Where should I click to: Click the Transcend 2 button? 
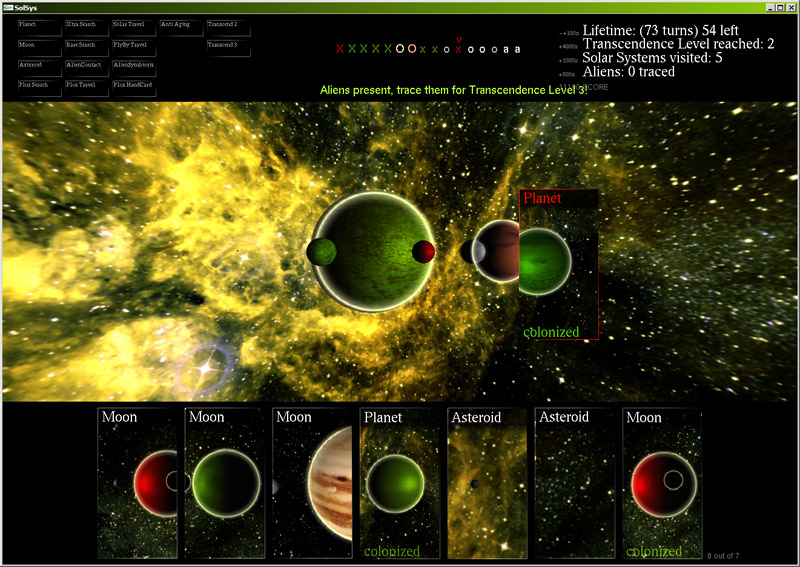click(x=228, y=27)
